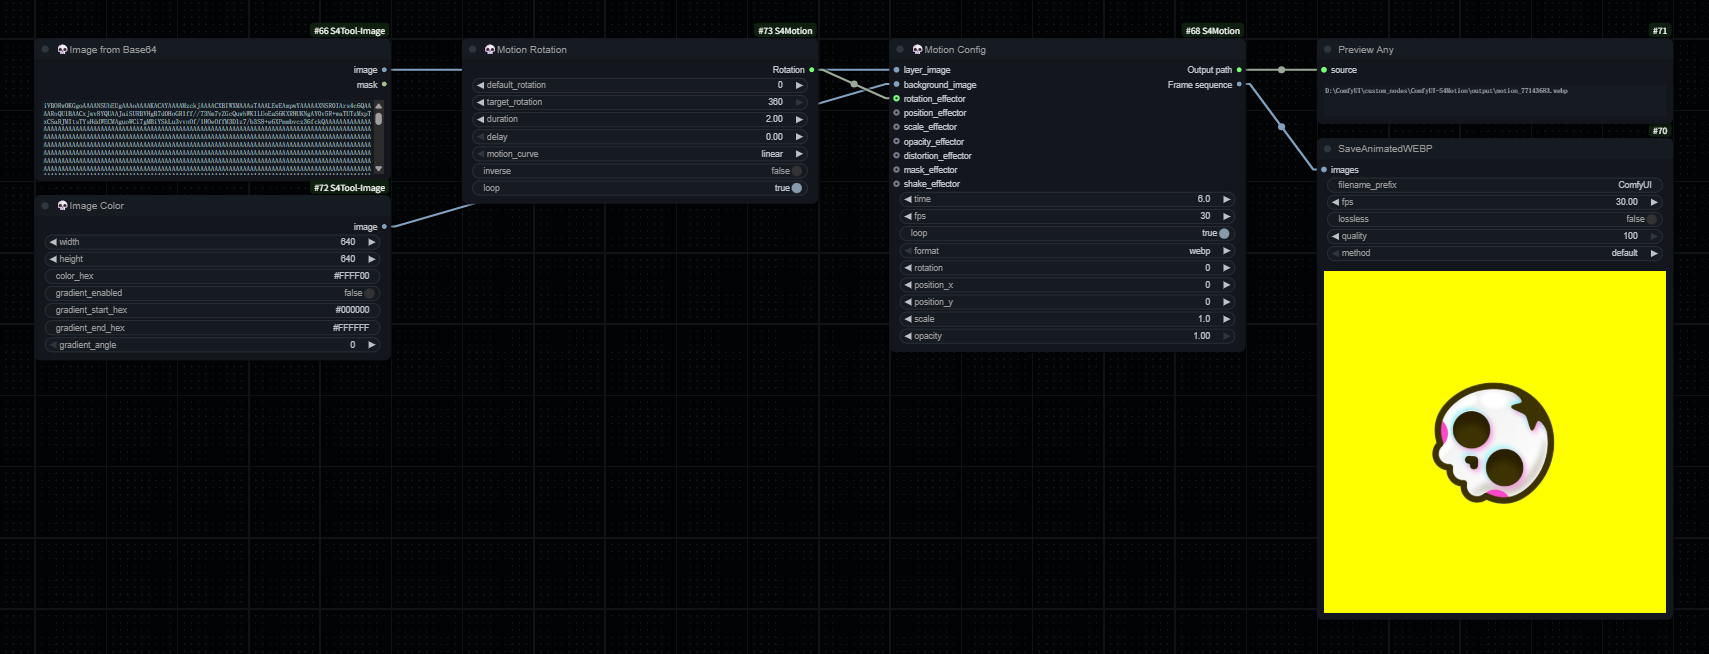
Task: Enable the gradient_enabled toggle
Action: click(369, 293)
